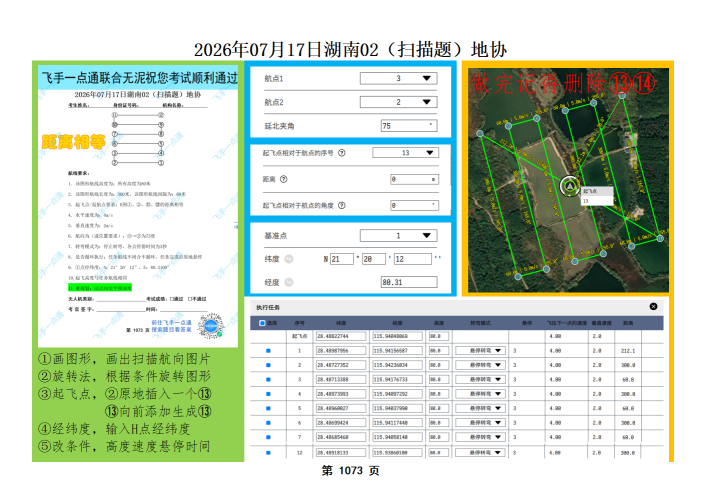The image size is (701, 496).
Task: Open the 基准点 dropdown showing 1
Action: 398,236
